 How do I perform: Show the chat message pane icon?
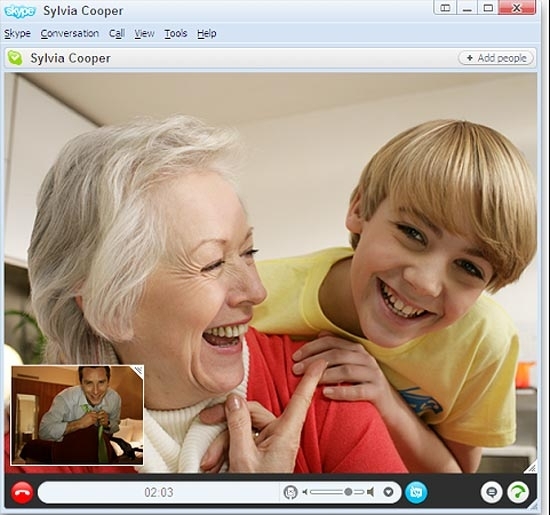click(491, 493)
